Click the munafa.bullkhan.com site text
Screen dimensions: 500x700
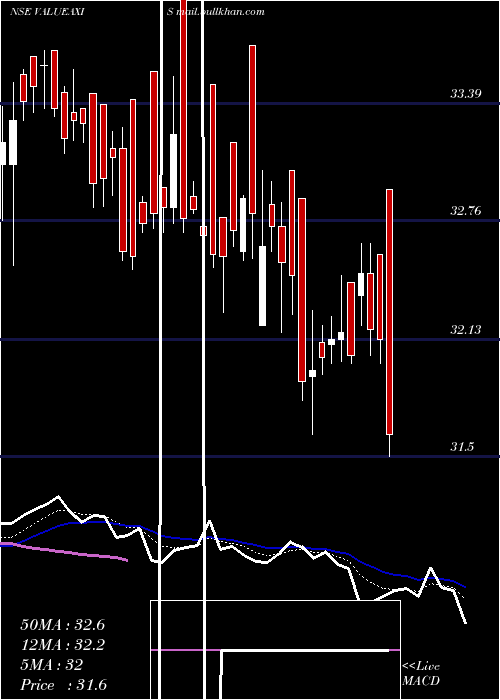[x=216, y=12]
